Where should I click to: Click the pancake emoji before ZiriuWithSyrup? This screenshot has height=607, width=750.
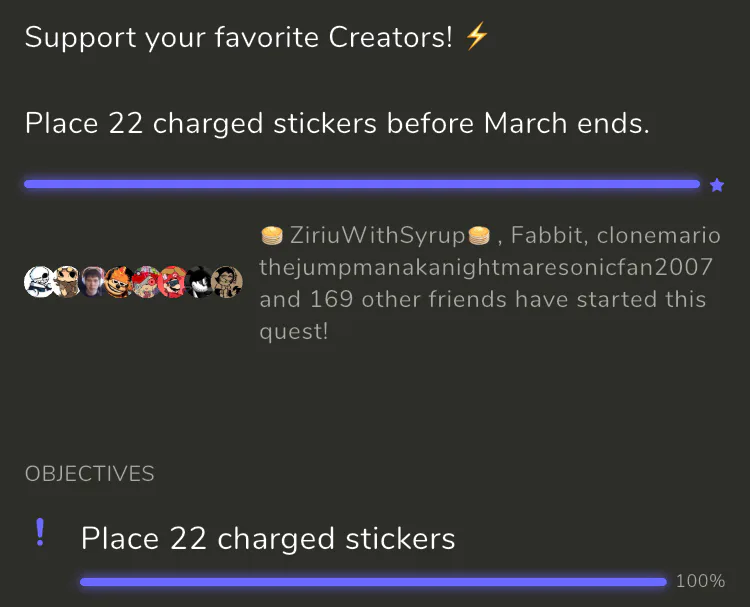pyautogui.click(x=271, y=236)
